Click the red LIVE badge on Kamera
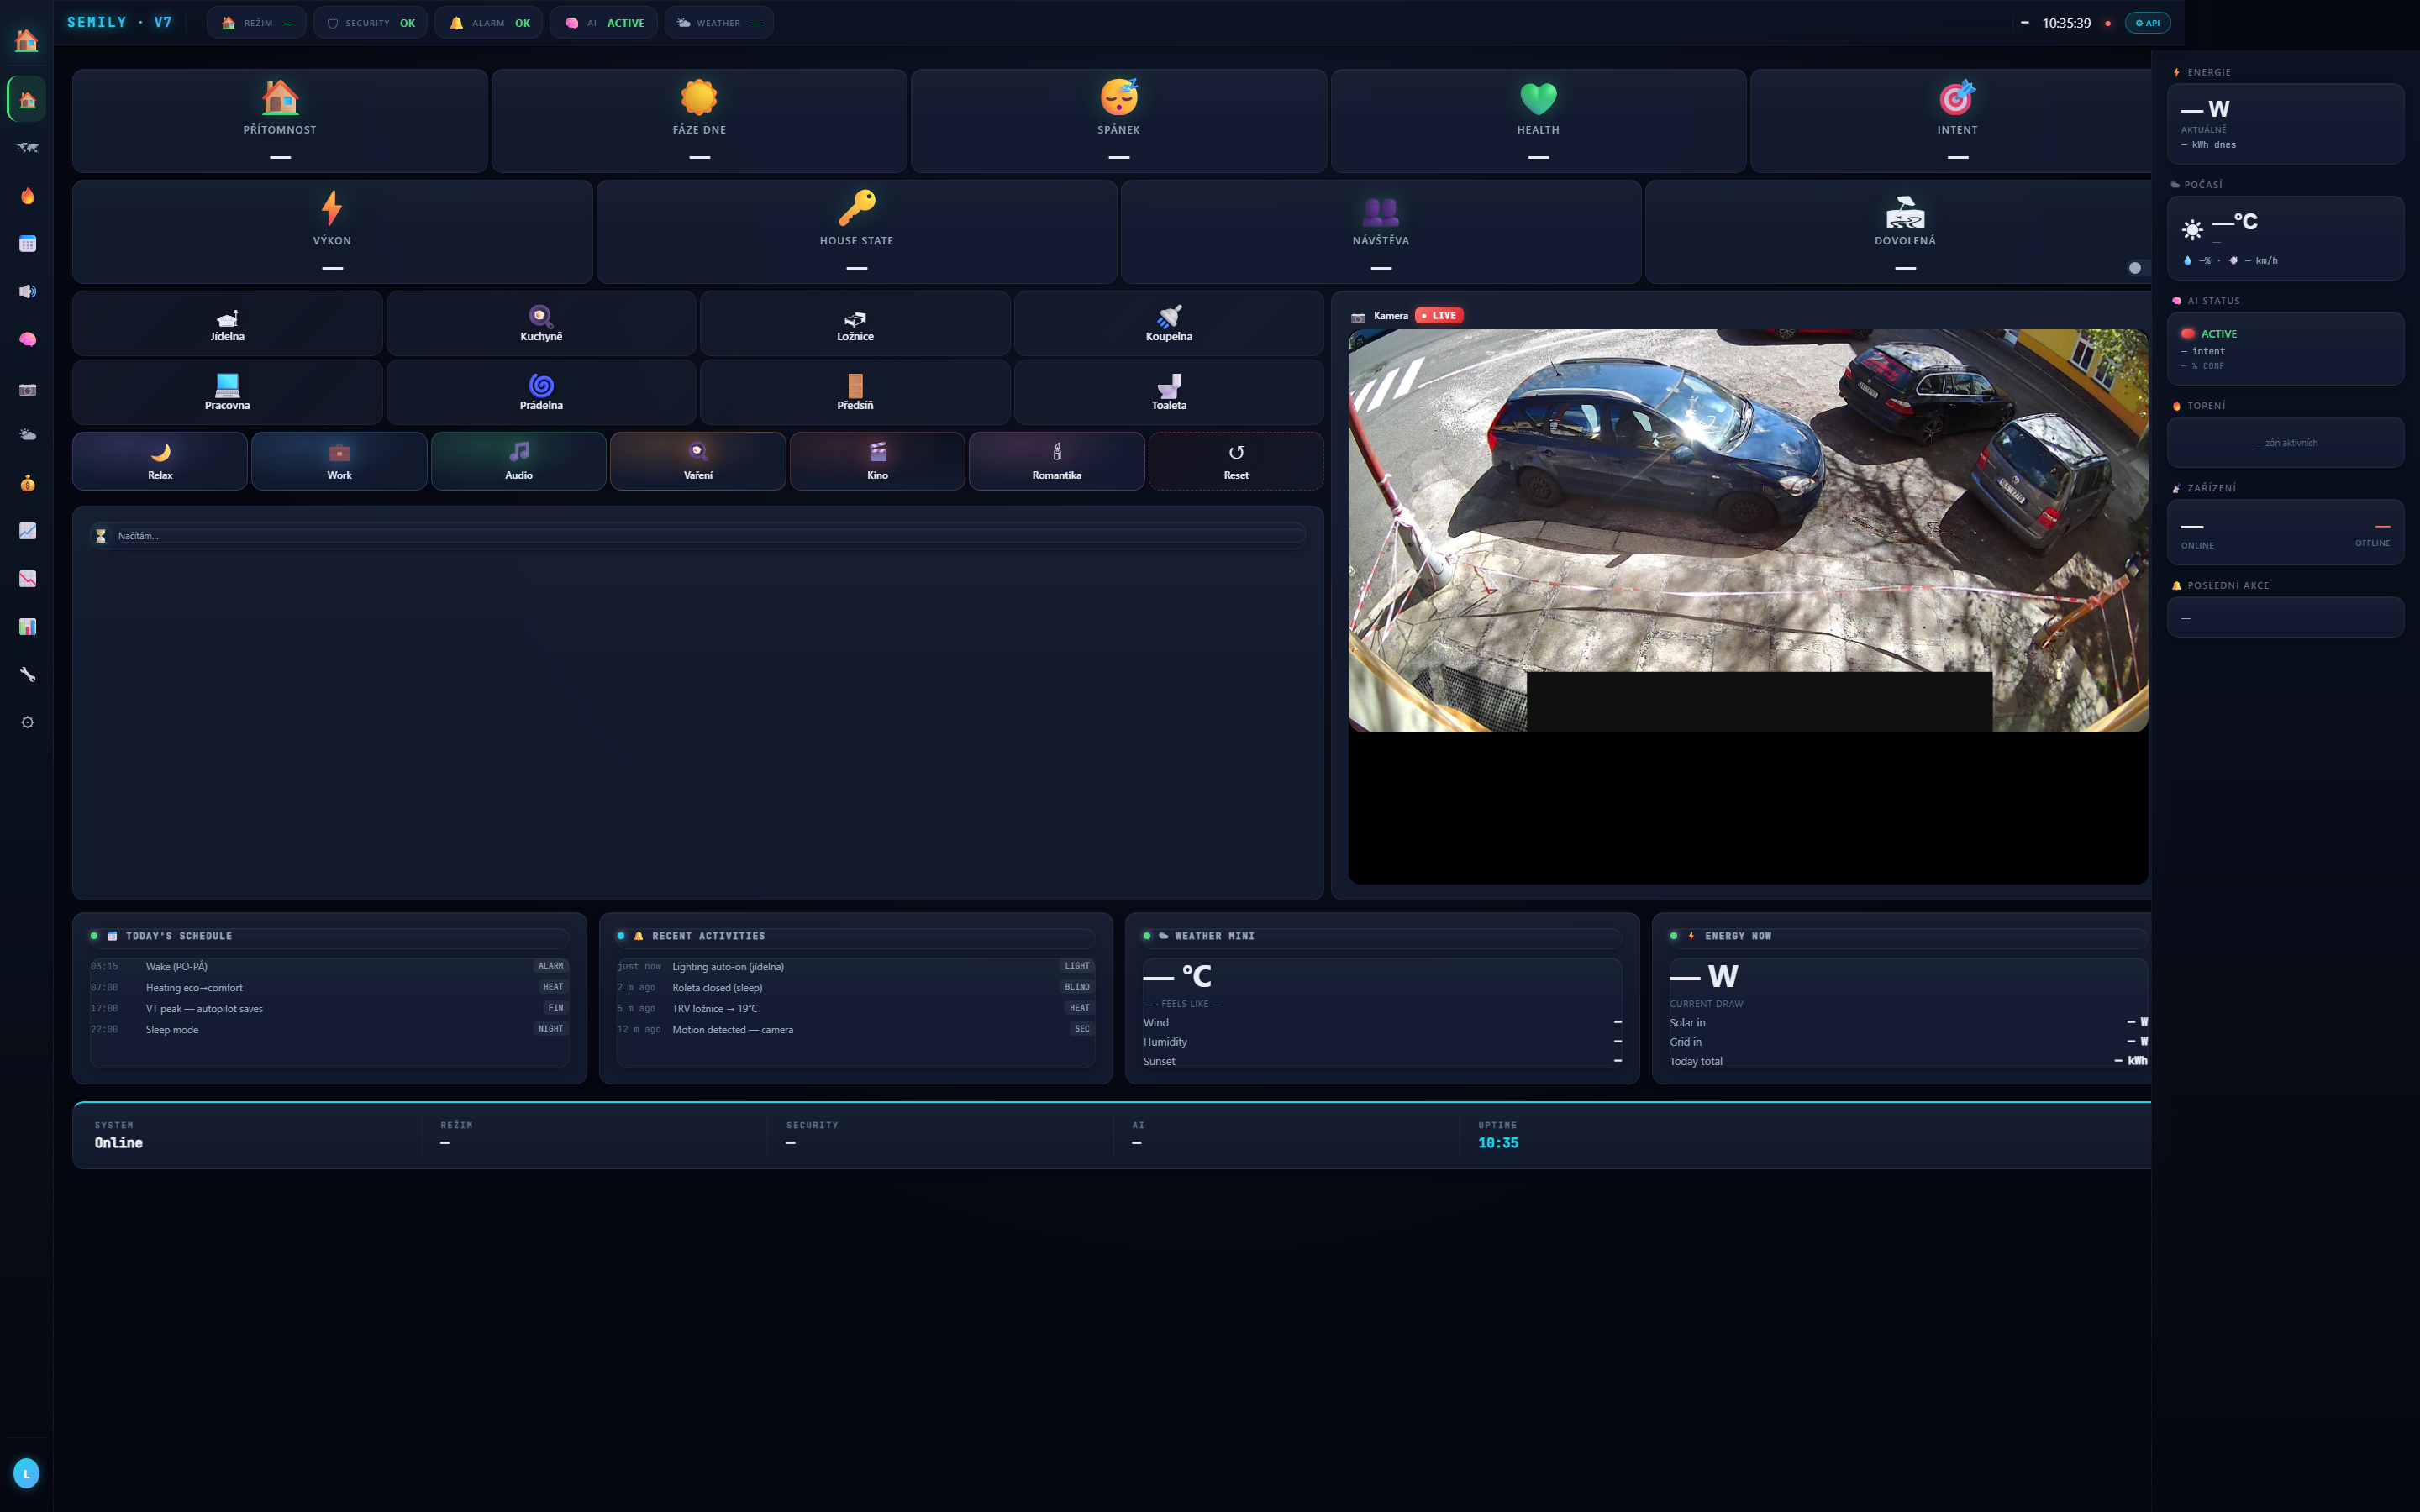Viewport: 2420px width, 1512px height. [x=1439, y=315]
